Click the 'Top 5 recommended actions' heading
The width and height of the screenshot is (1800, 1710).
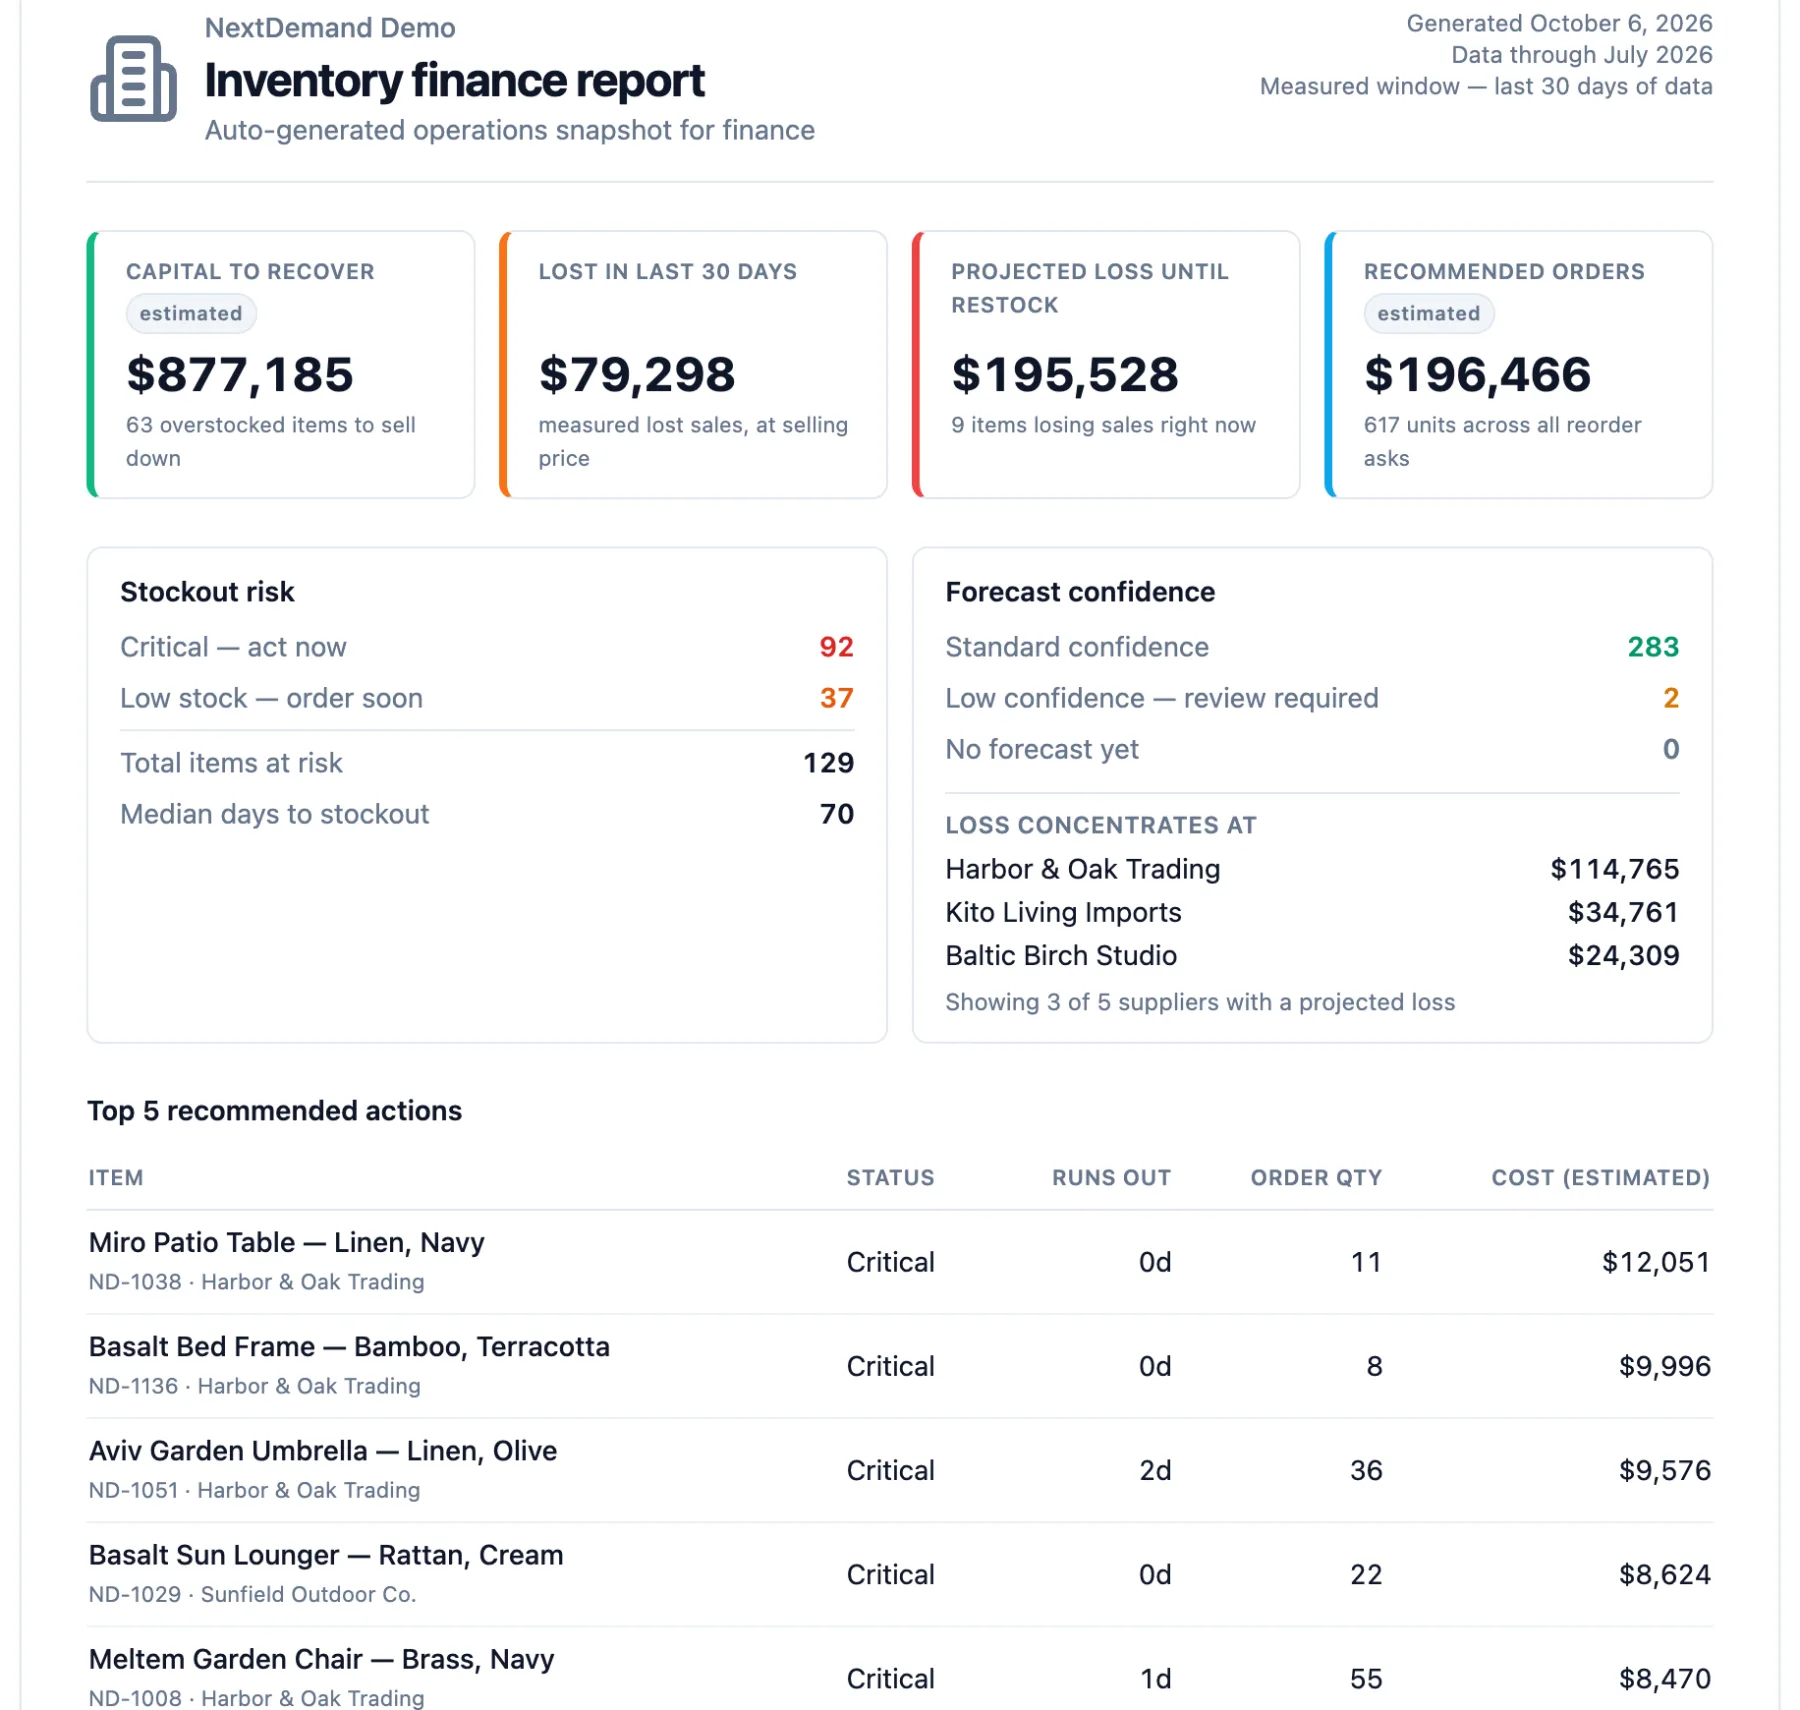[274, 1111]
